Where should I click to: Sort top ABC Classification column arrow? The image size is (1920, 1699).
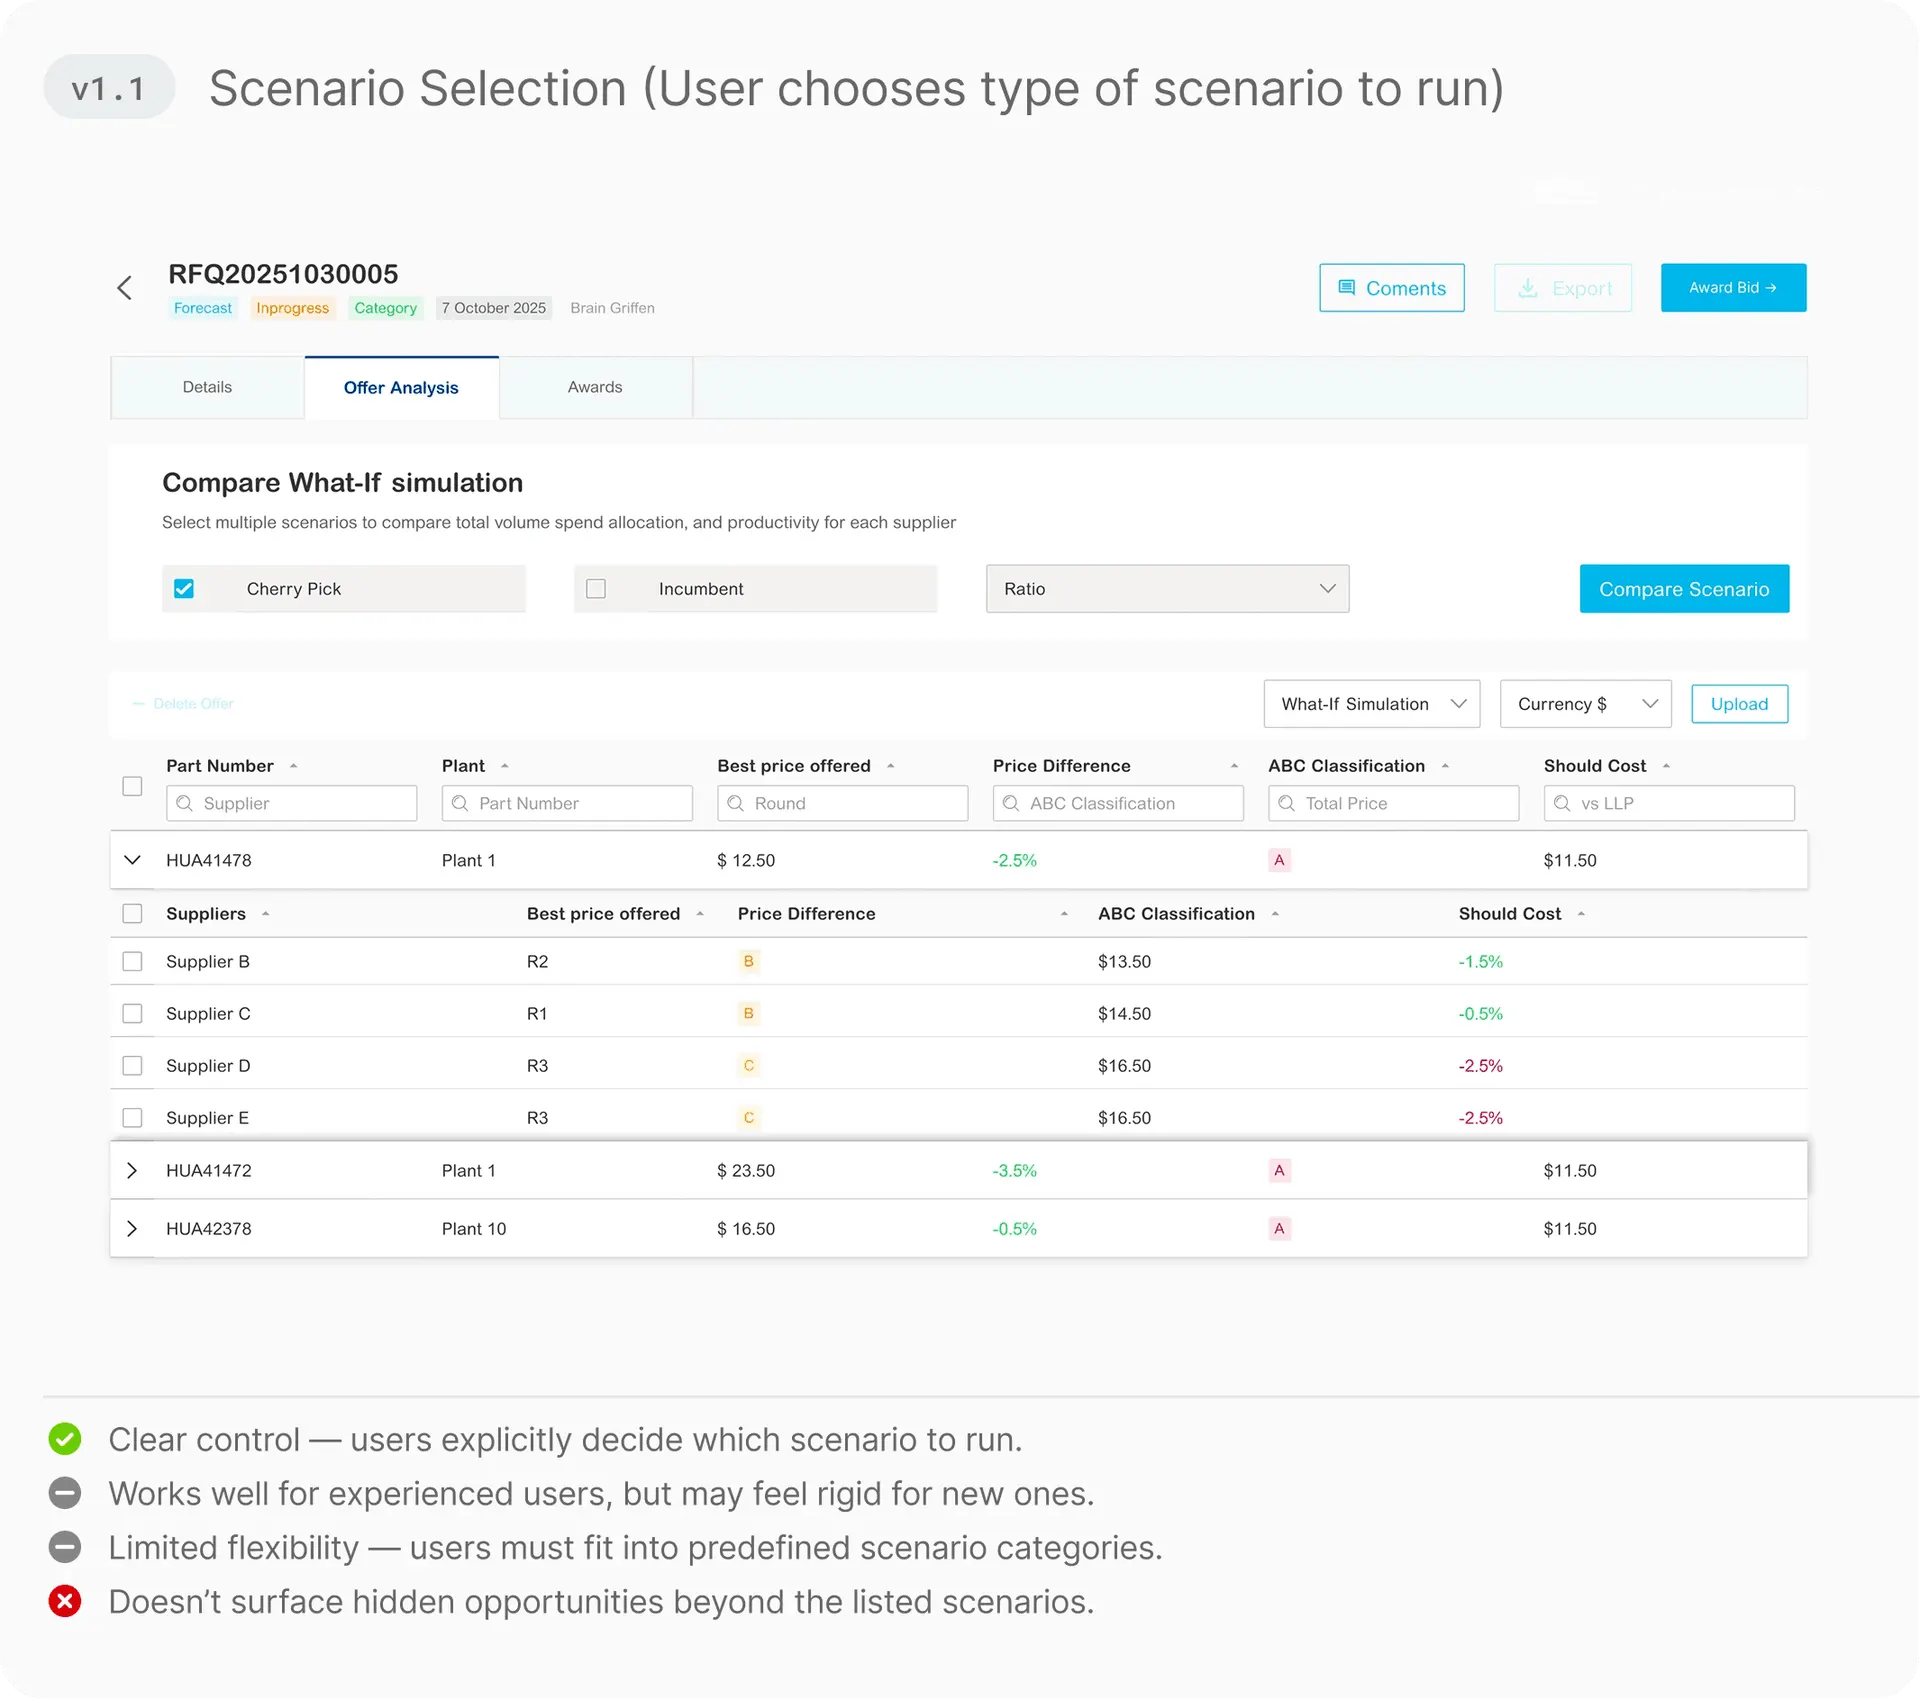1445,766
